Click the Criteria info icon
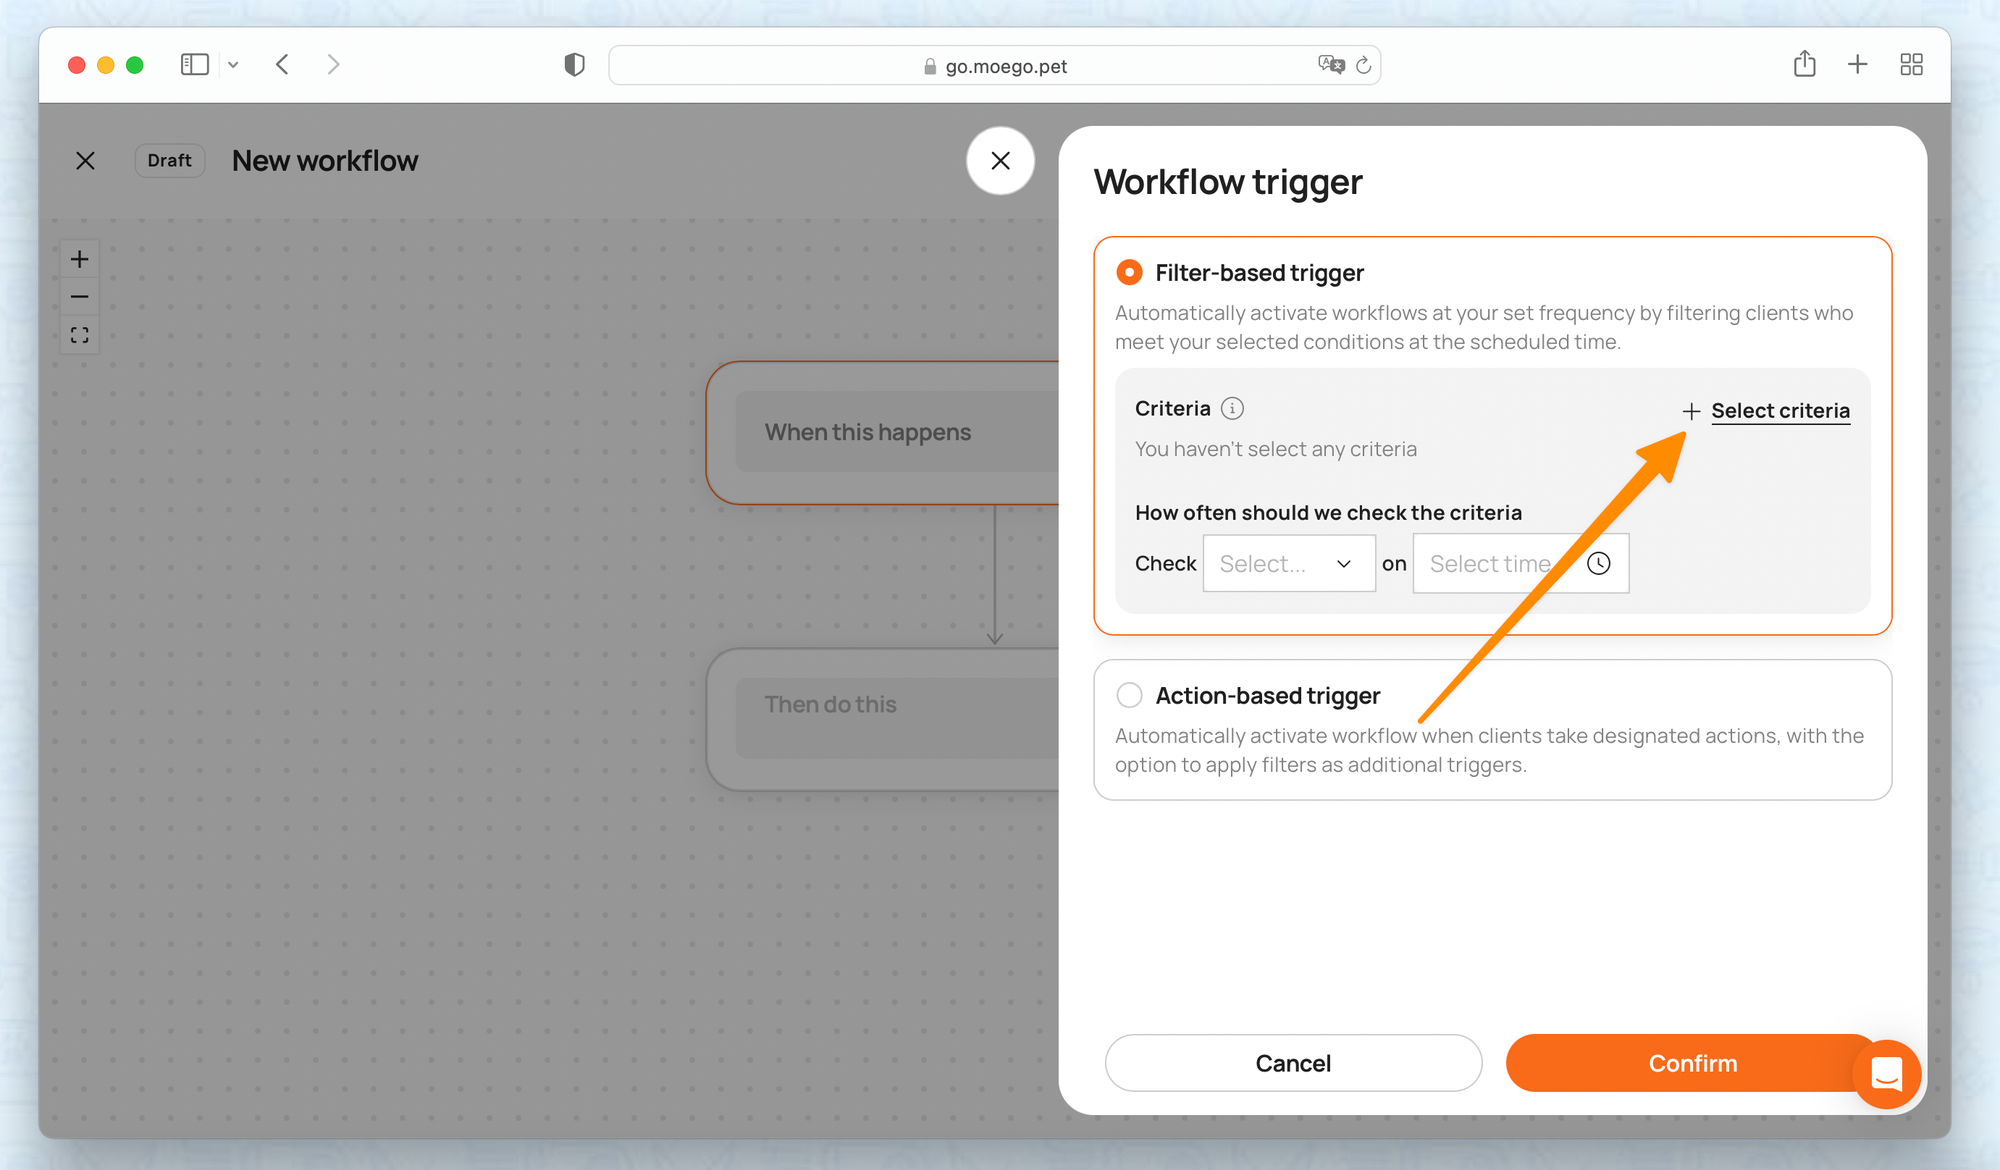Image resolution: width=2000 pixels, height=1170 pixels. click(1232, 409)
